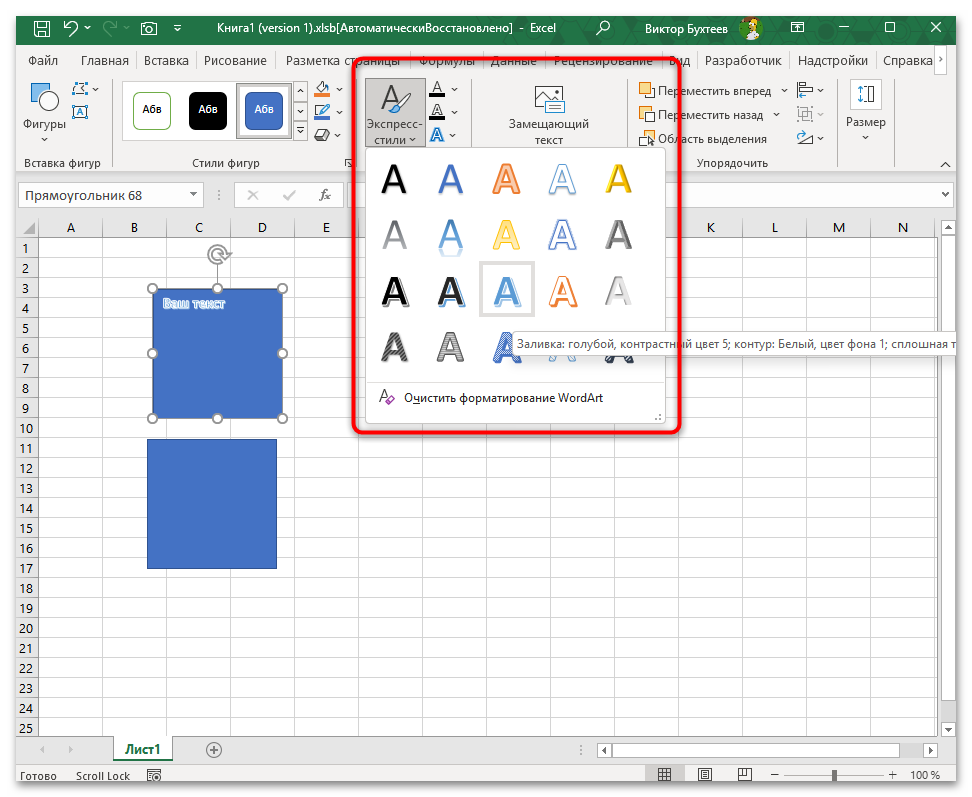Click the camera screenshot icon in quick access
The image size is (972, 797).
point(149,28)
